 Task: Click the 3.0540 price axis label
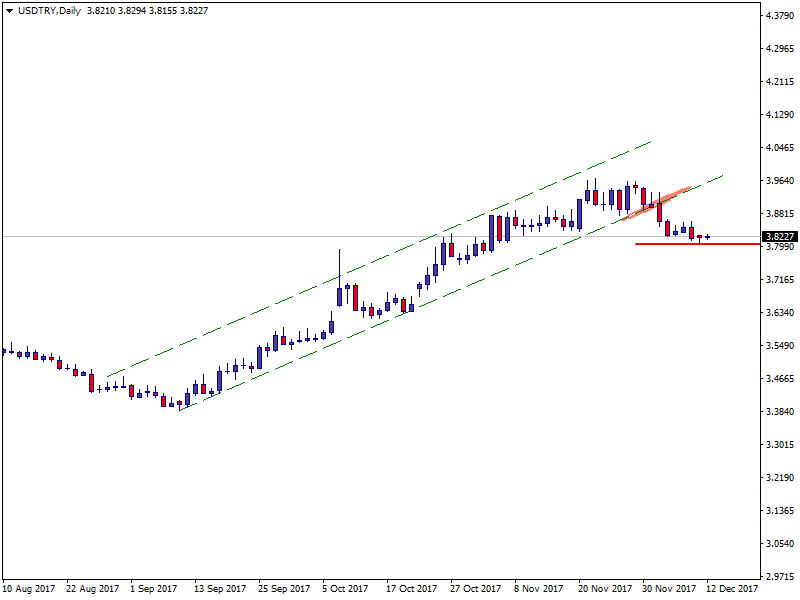[x=779, y=544]
